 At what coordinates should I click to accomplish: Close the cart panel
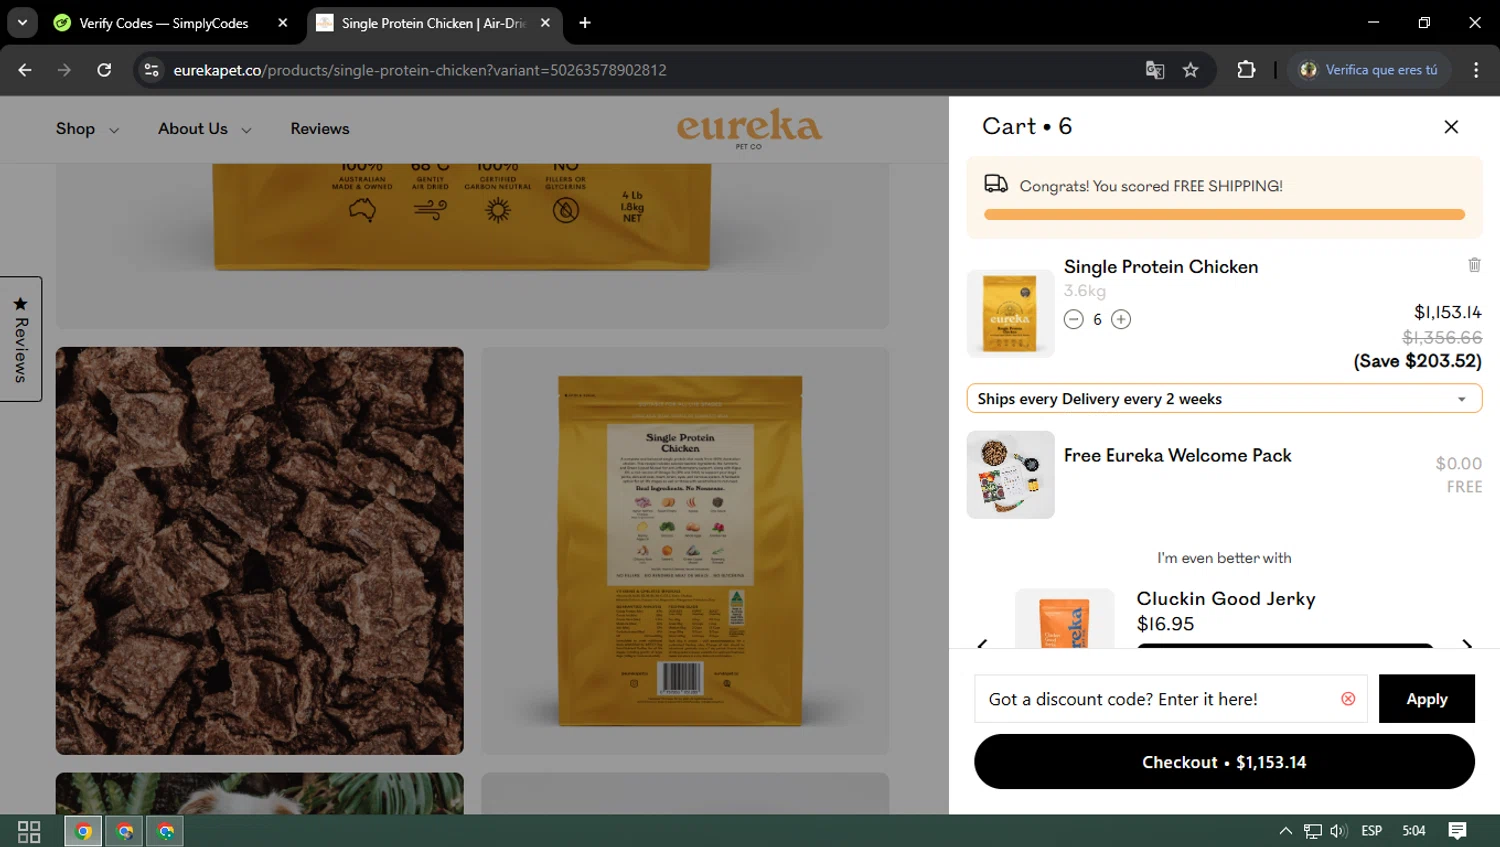click(1451, 127)
